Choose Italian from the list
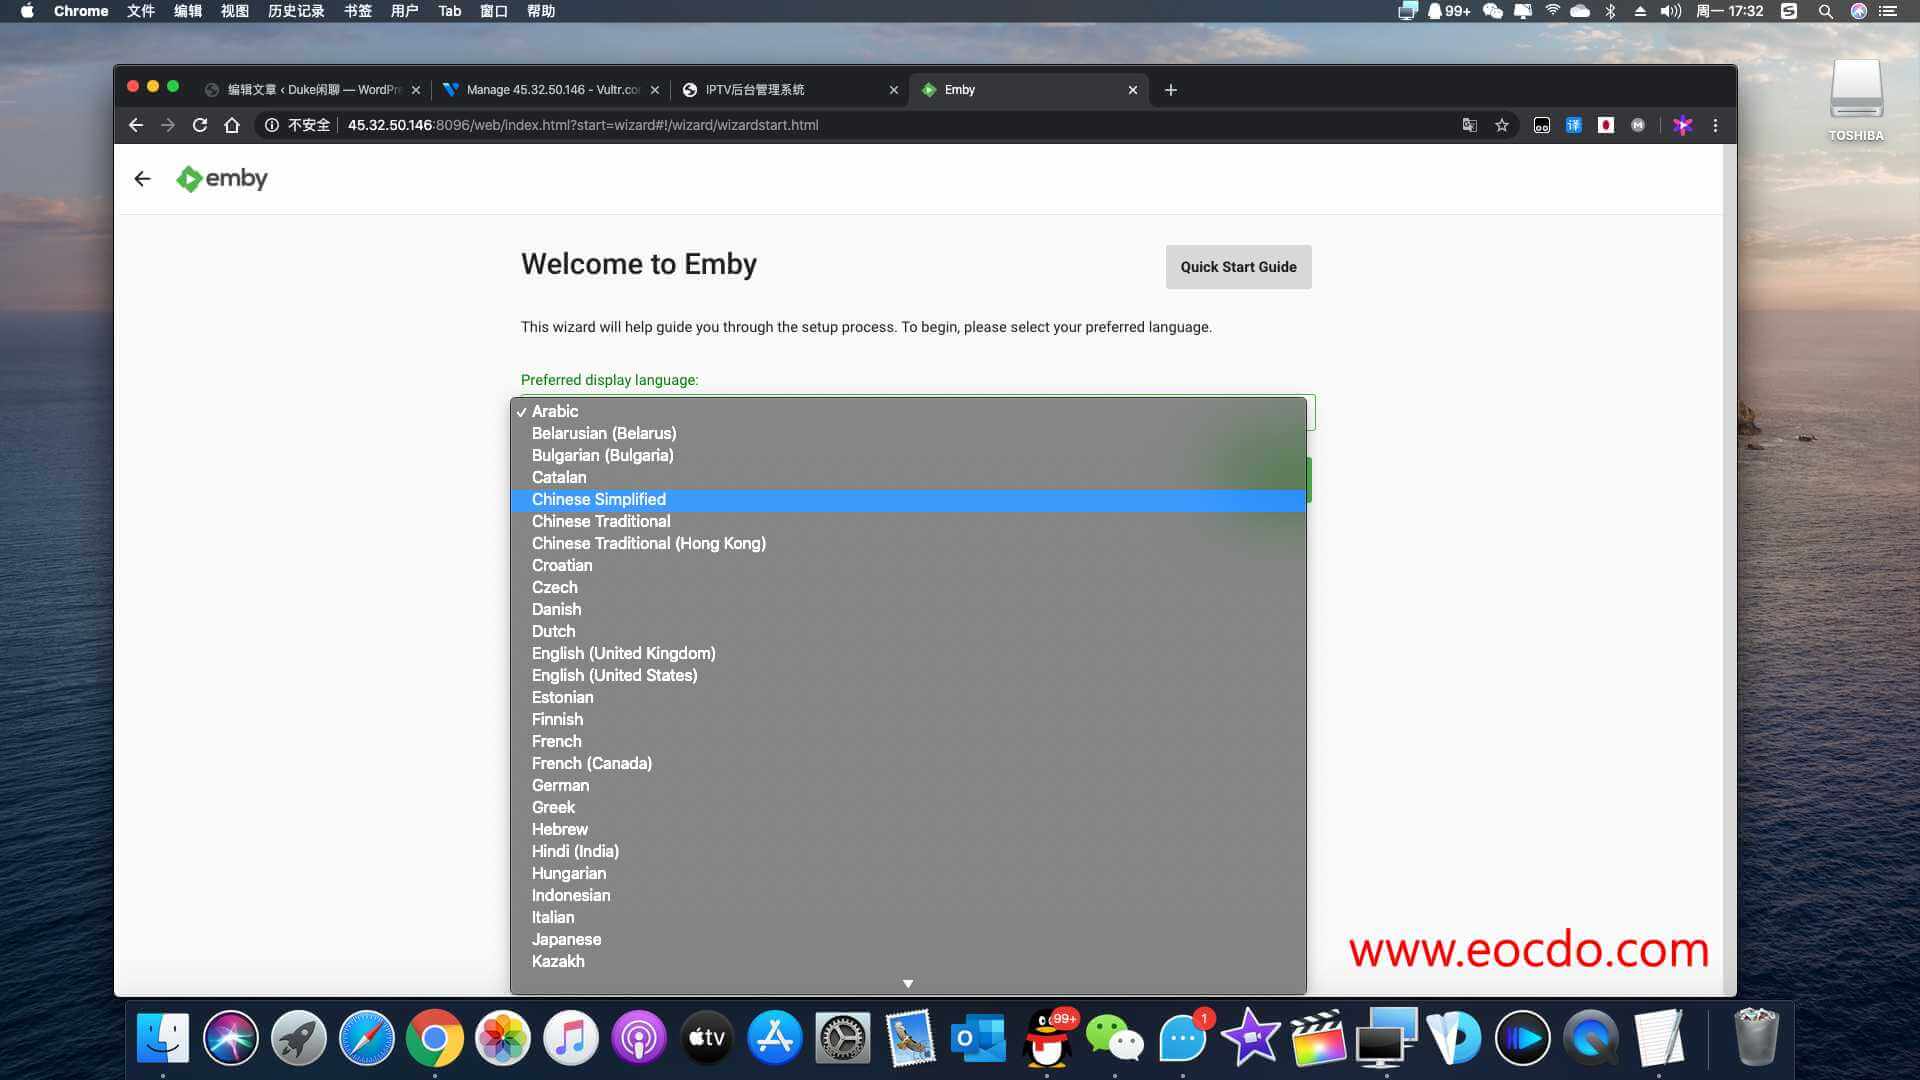1920x1080 pixels. 908,917
